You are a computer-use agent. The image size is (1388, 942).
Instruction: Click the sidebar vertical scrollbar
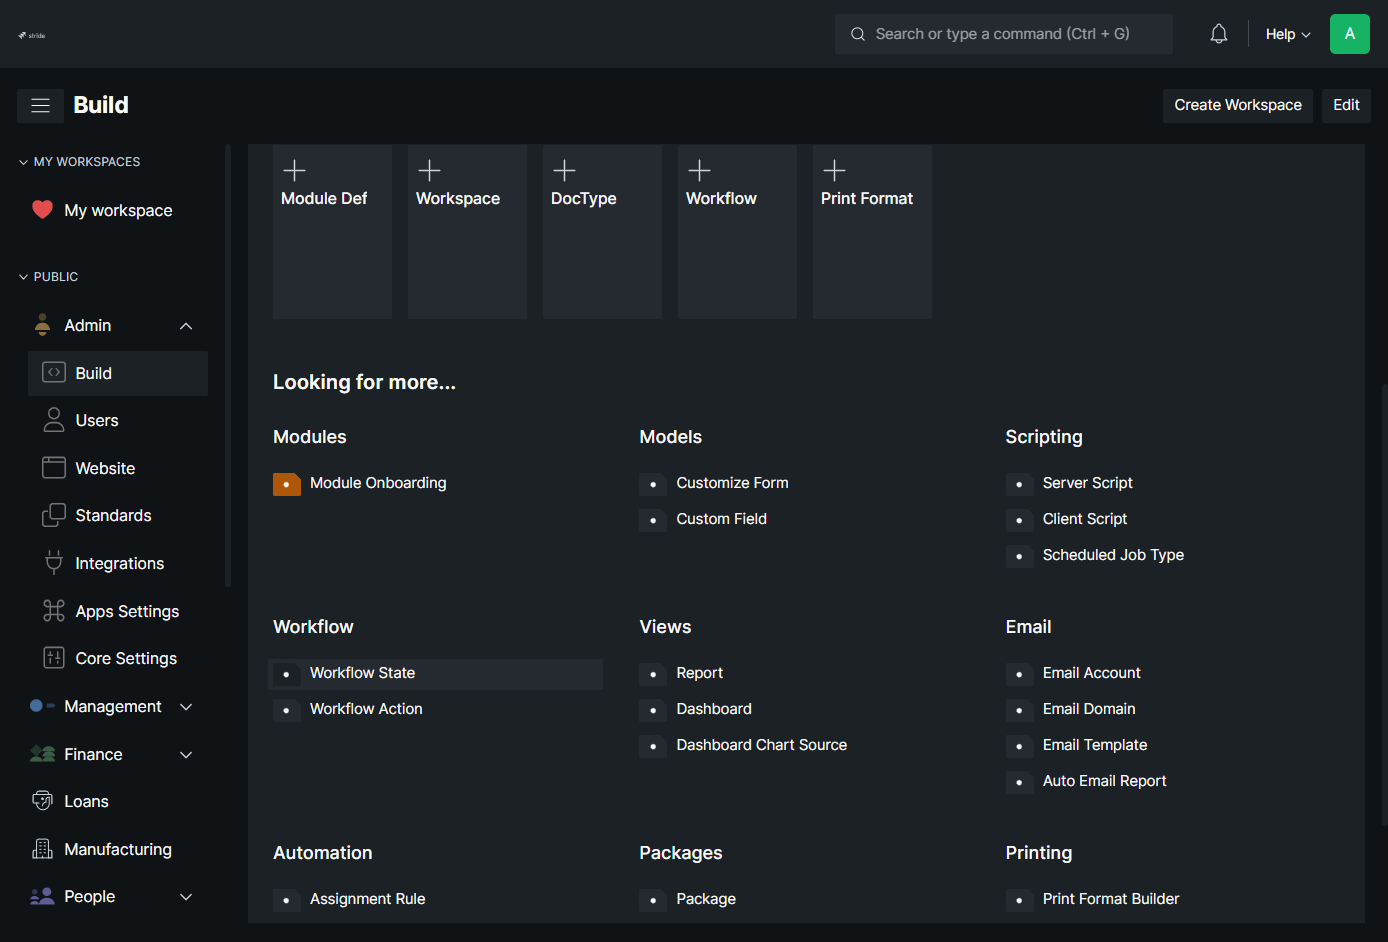[228, 366]
